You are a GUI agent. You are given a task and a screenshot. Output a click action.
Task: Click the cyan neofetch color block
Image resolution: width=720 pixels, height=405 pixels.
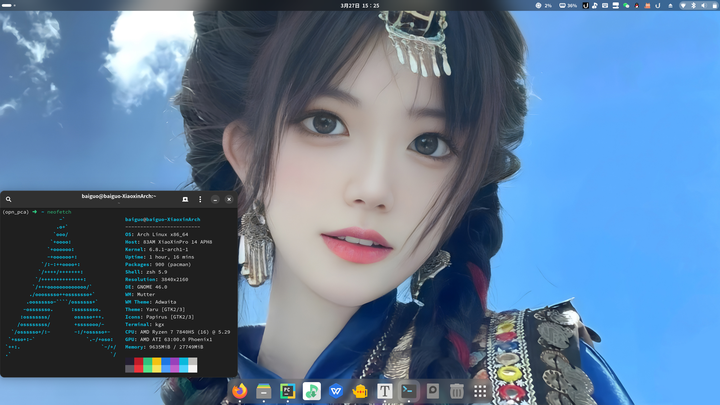click(x=184, y=365)
